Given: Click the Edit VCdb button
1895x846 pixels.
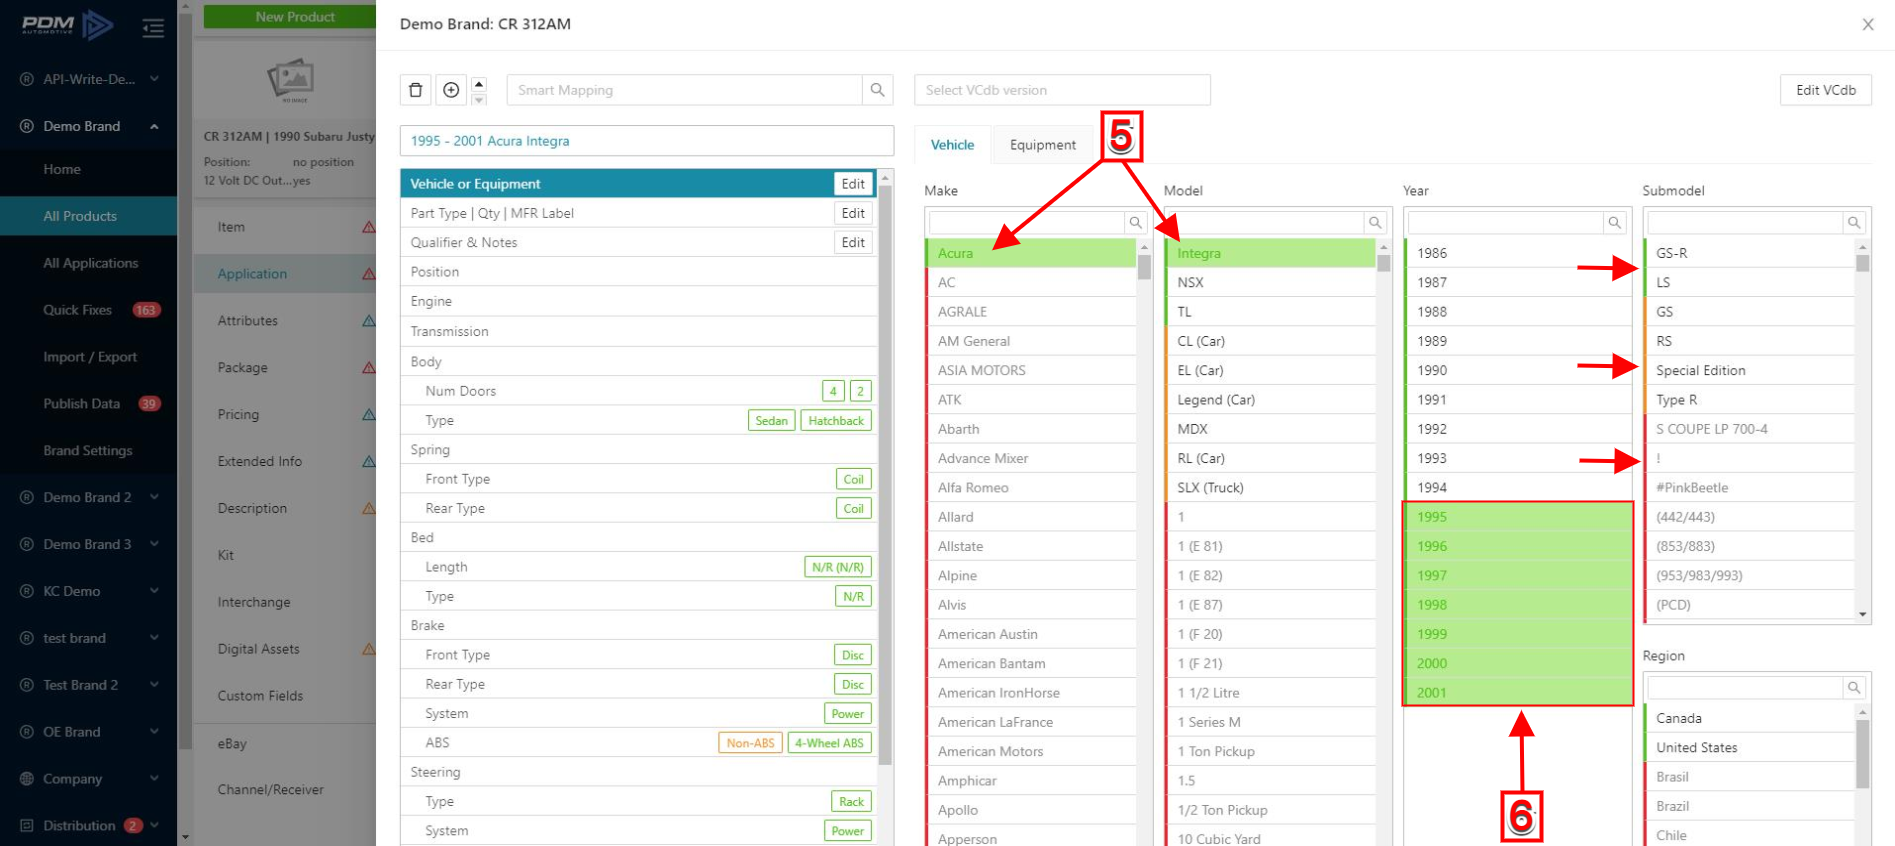Looking at the screenshot, I should click(x=1826, y=90).
